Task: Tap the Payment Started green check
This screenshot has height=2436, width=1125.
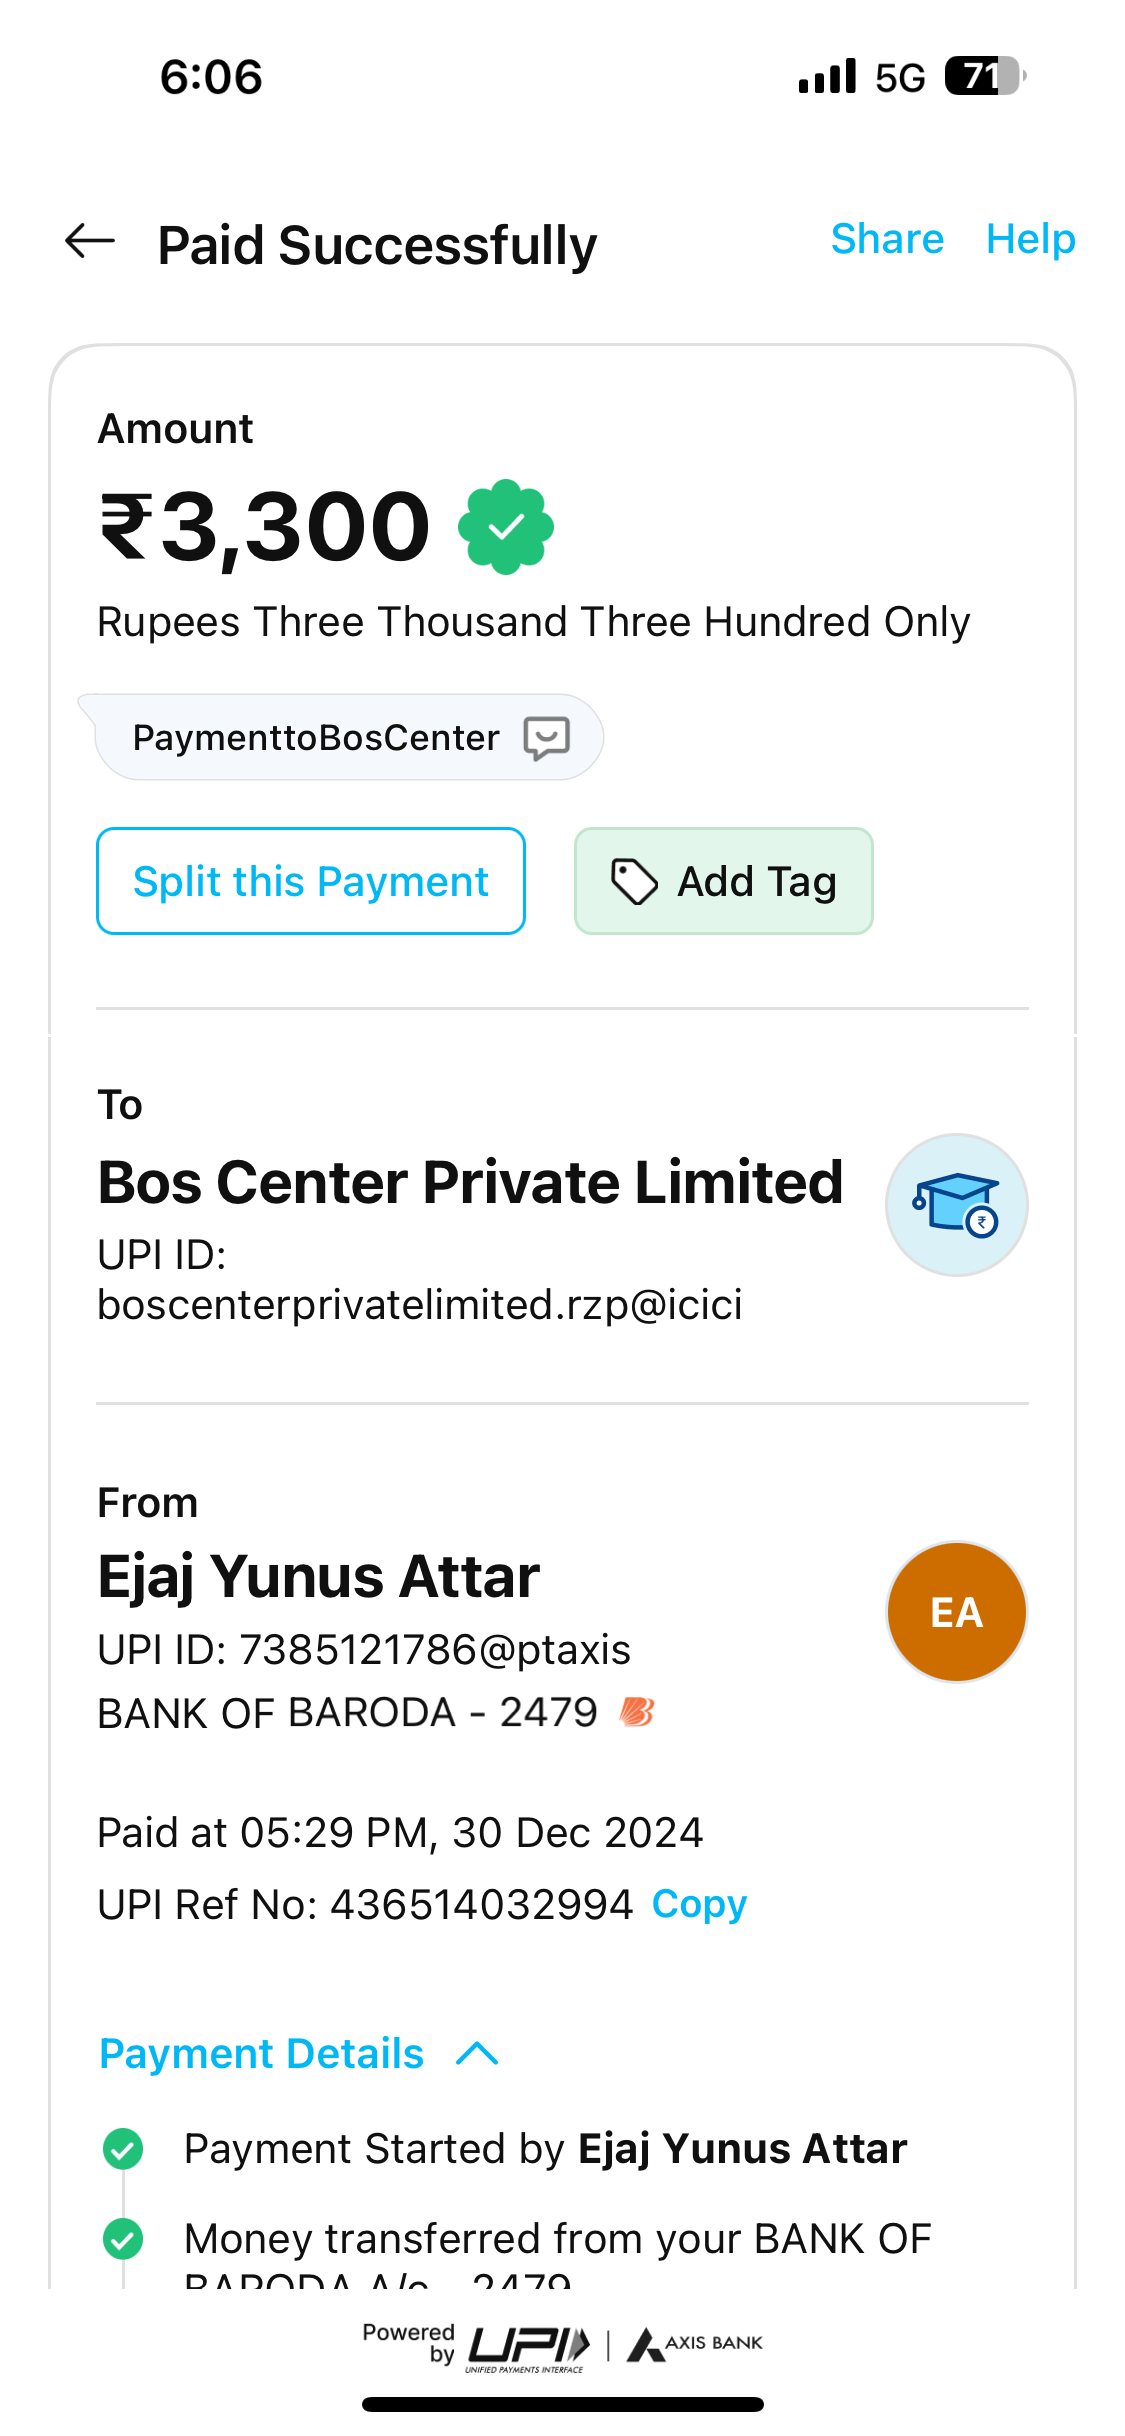Action: pos(123,2149)
